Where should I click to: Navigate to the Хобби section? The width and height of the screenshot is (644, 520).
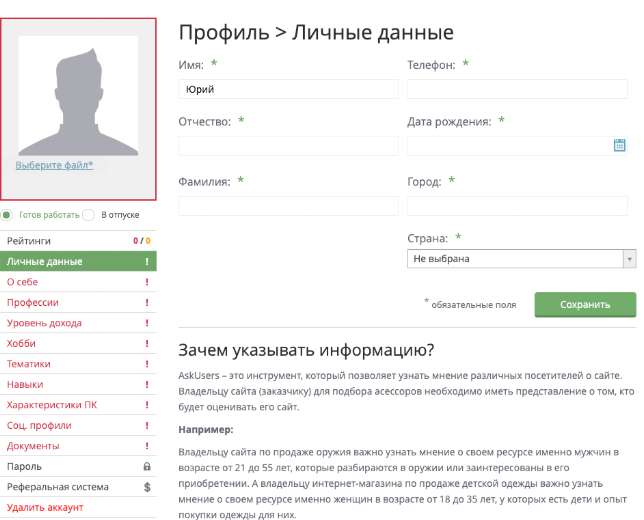21,343
